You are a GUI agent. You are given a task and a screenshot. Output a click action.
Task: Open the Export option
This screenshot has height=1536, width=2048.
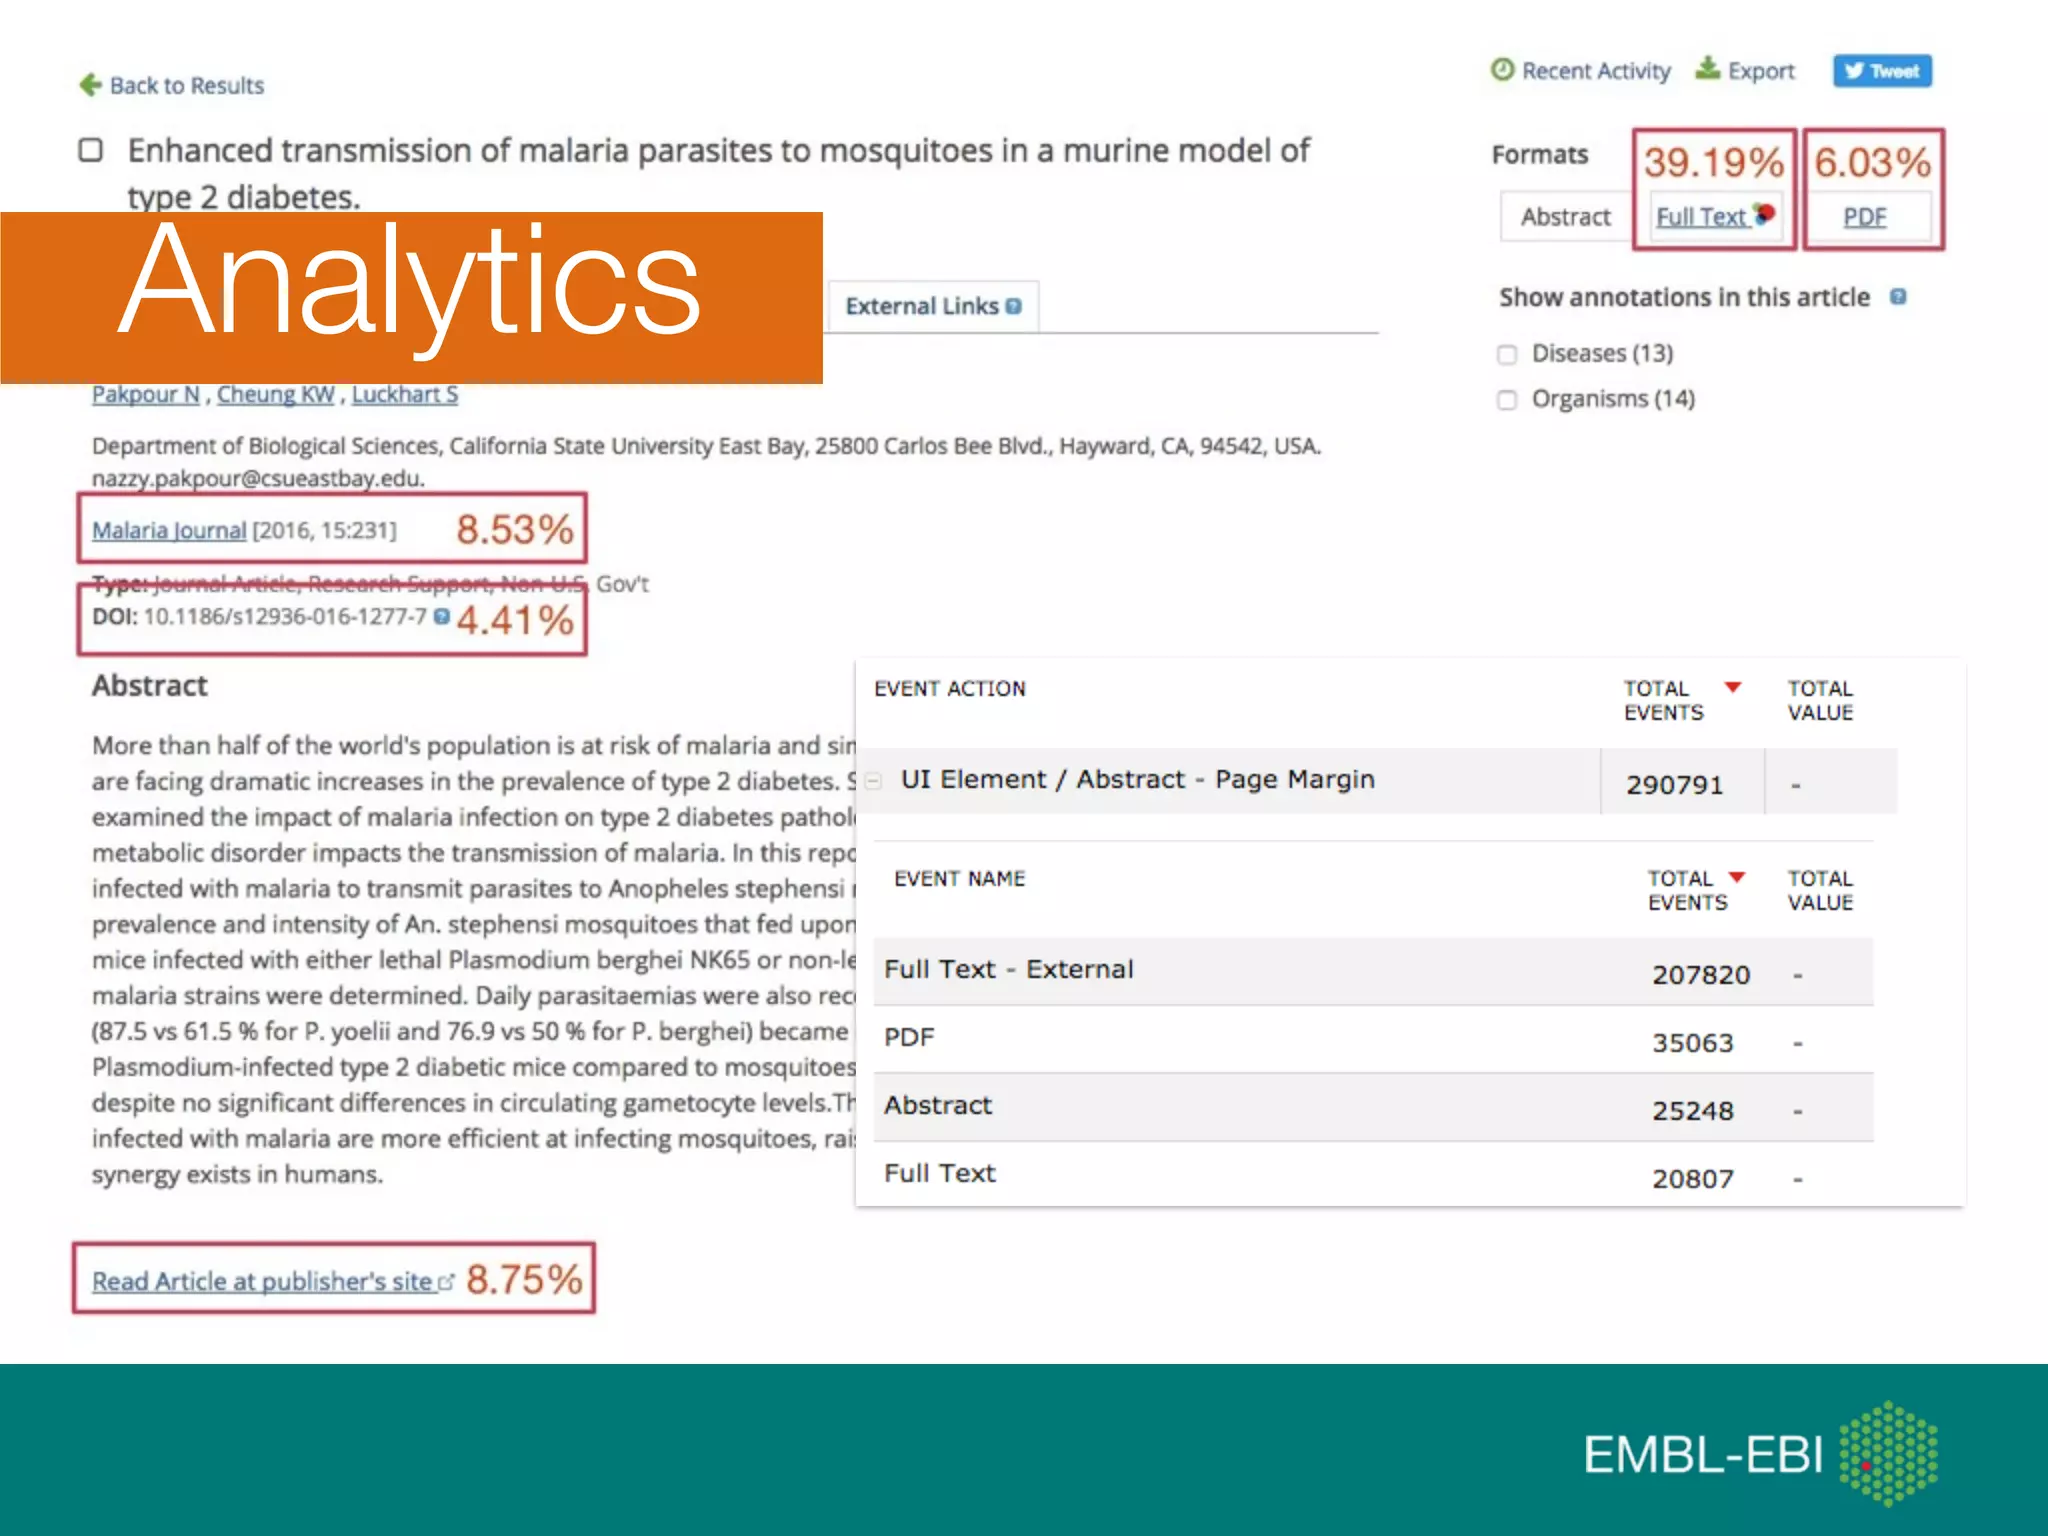coord(1761,71)
